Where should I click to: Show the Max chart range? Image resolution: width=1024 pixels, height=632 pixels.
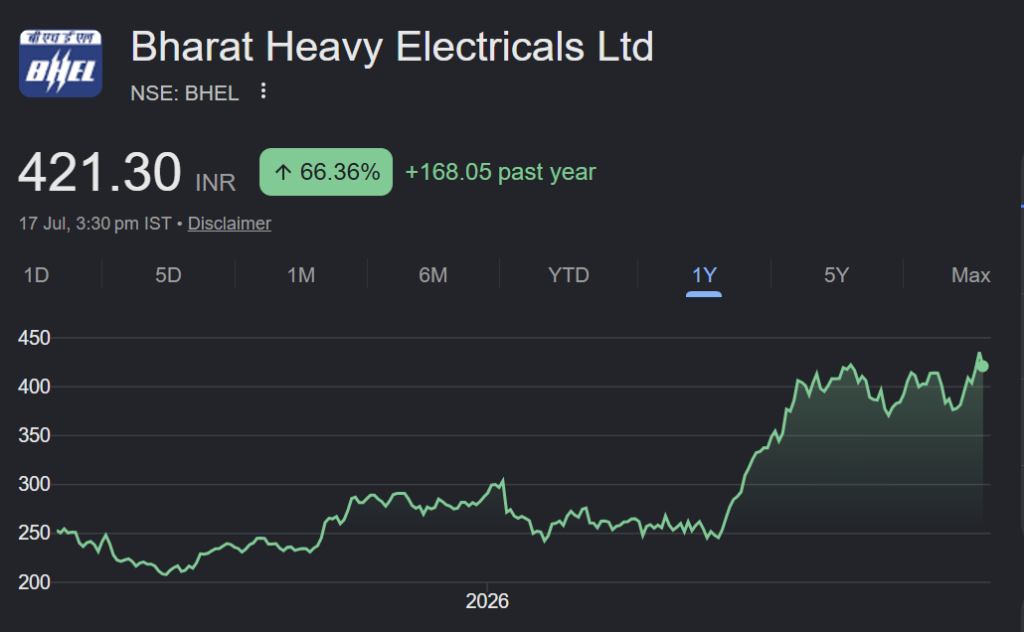pos(970,275)
